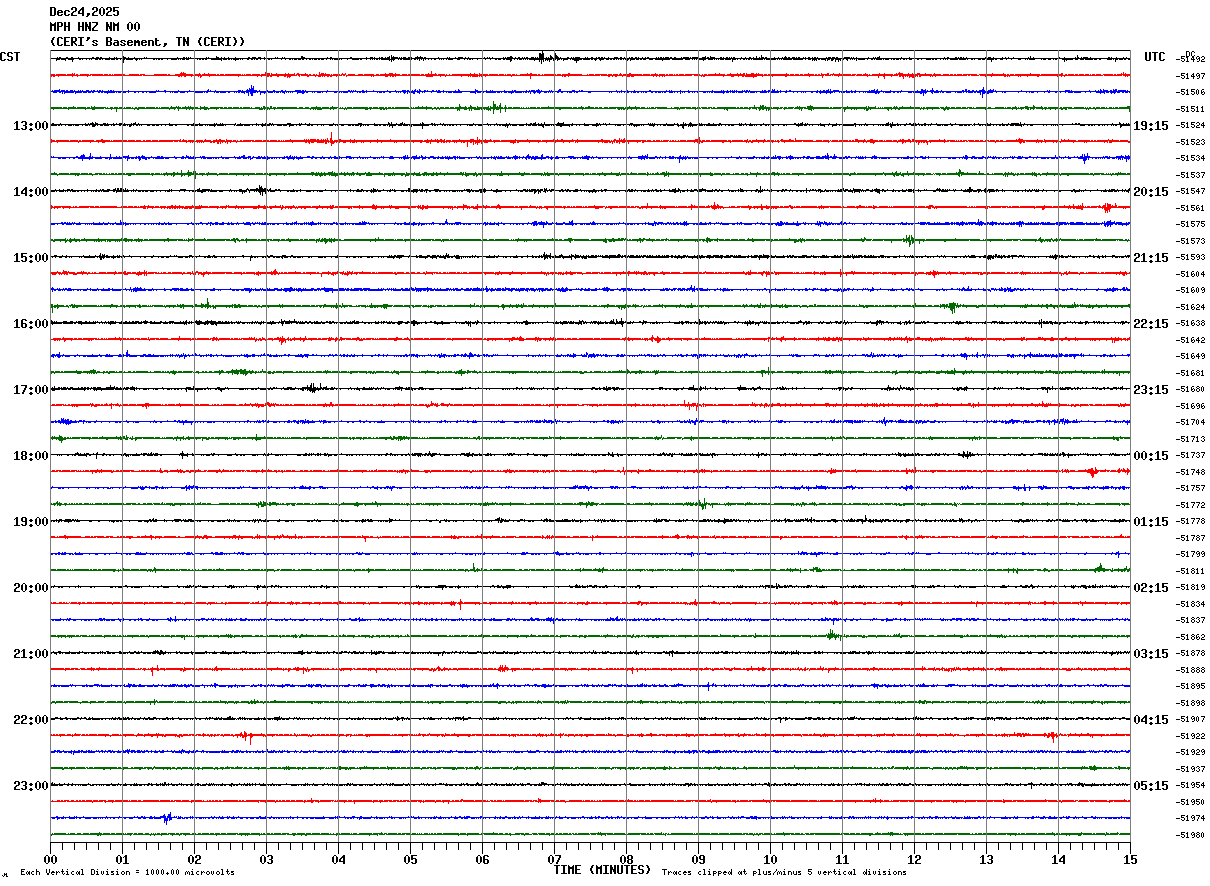Click DC offset value -51547
This screenshot has width=1210, height=886.
(x=1191, y=192)
